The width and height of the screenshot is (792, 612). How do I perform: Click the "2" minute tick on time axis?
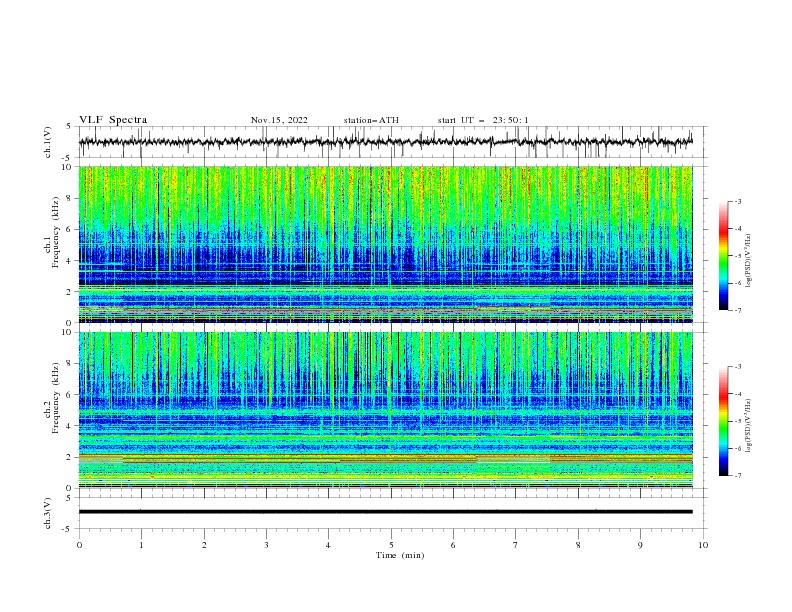(x=204, y=545)
